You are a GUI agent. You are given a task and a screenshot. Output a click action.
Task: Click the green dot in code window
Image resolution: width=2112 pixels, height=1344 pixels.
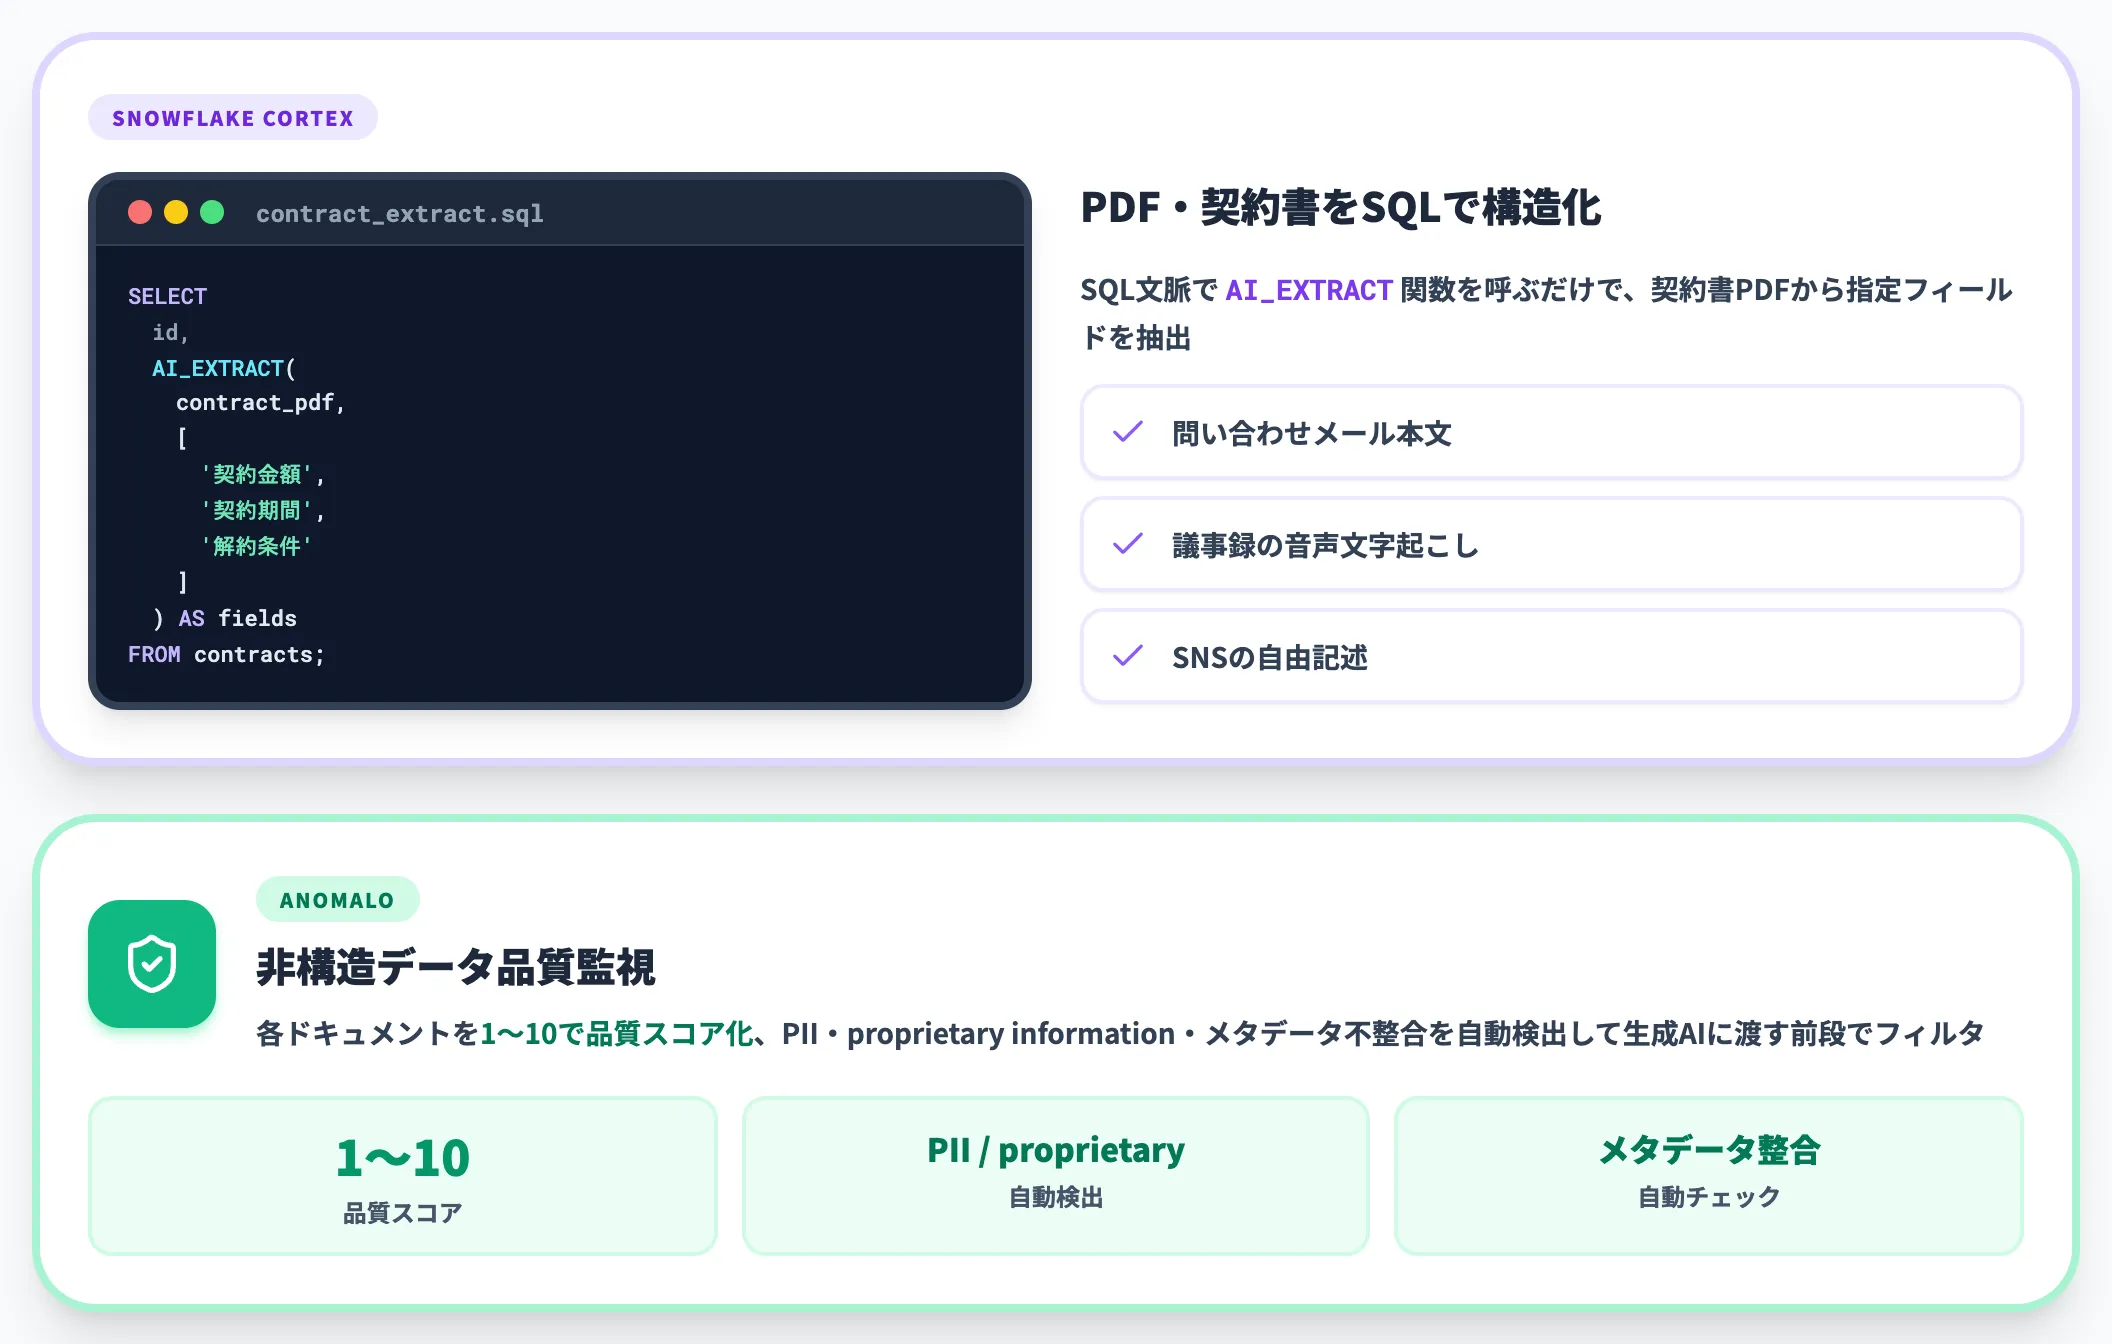click(212, 212)
